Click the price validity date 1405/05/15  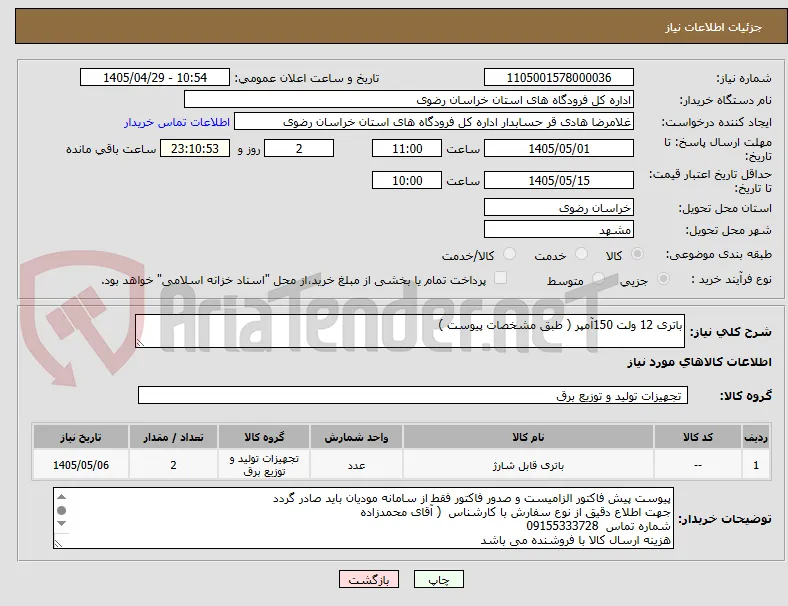(558, 180)
